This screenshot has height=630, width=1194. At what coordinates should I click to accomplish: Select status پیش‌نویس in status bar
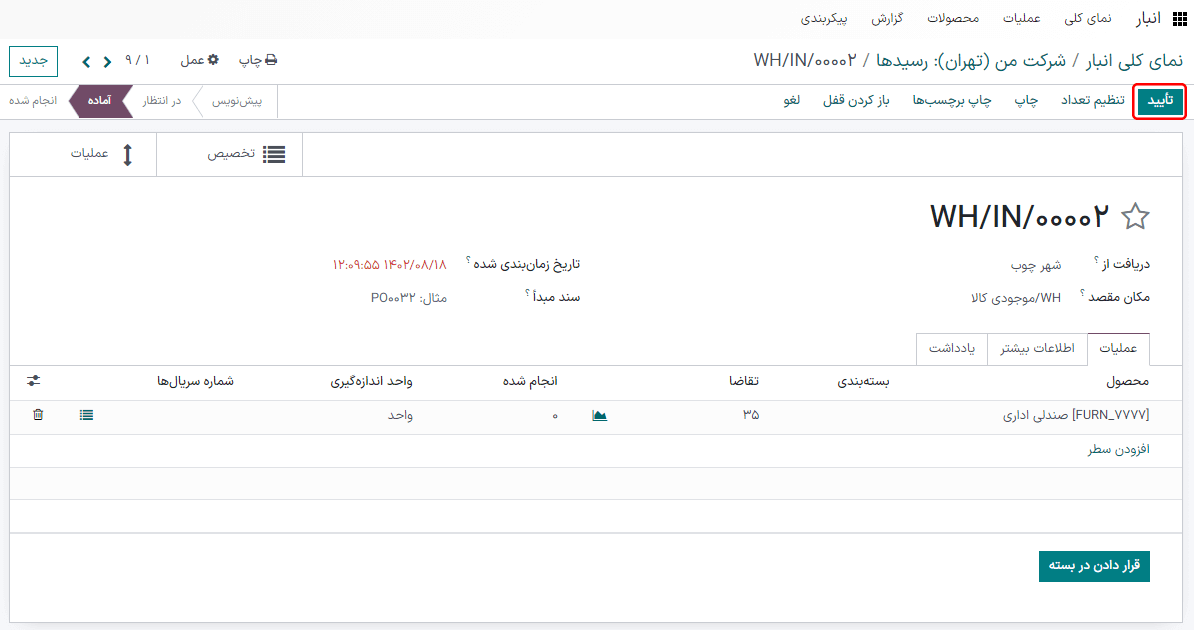coord(237,101)
